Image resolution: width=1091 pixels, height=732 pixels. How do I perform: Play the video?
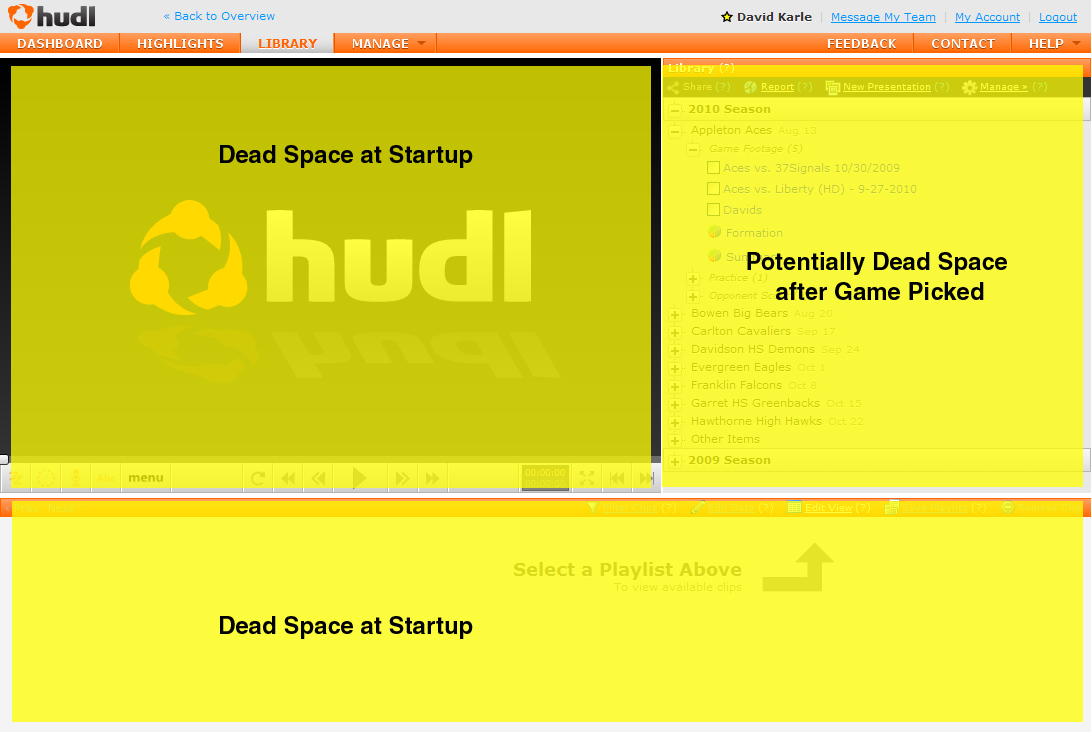[x=359, y=478]
